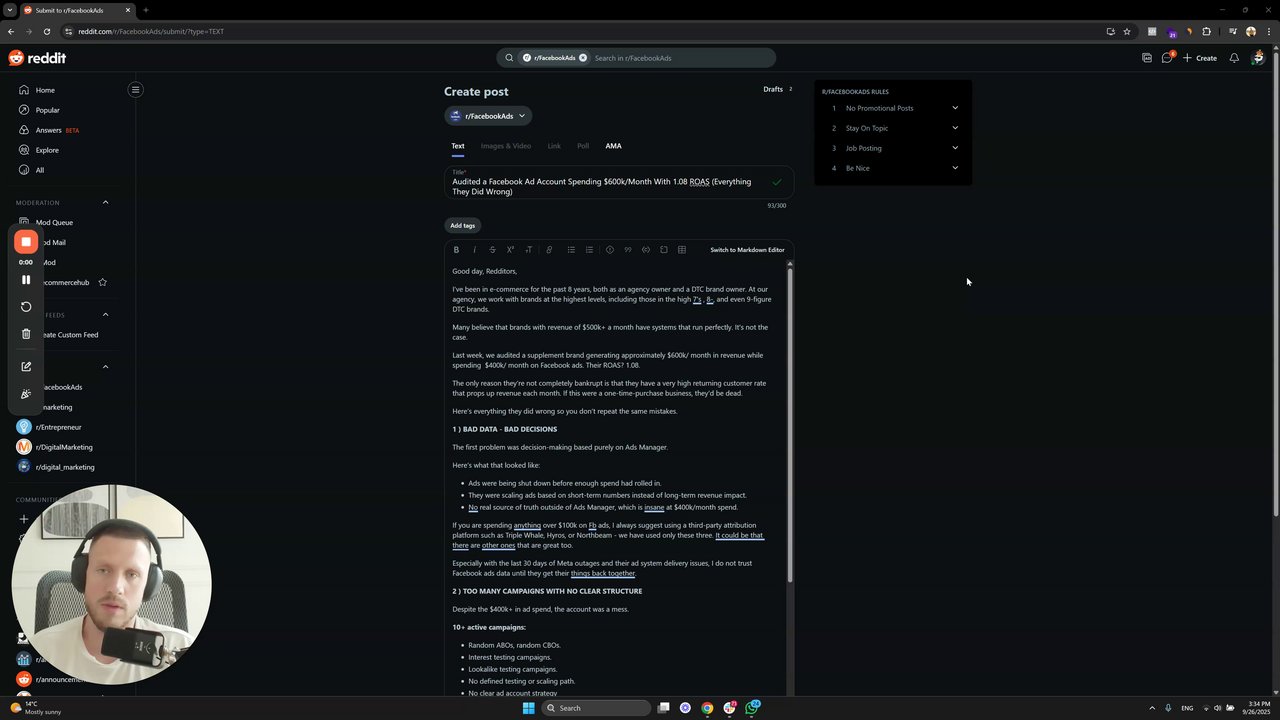This screenshot has height=720, width=1280.
Task: Insert a code block
Action: 663,250
